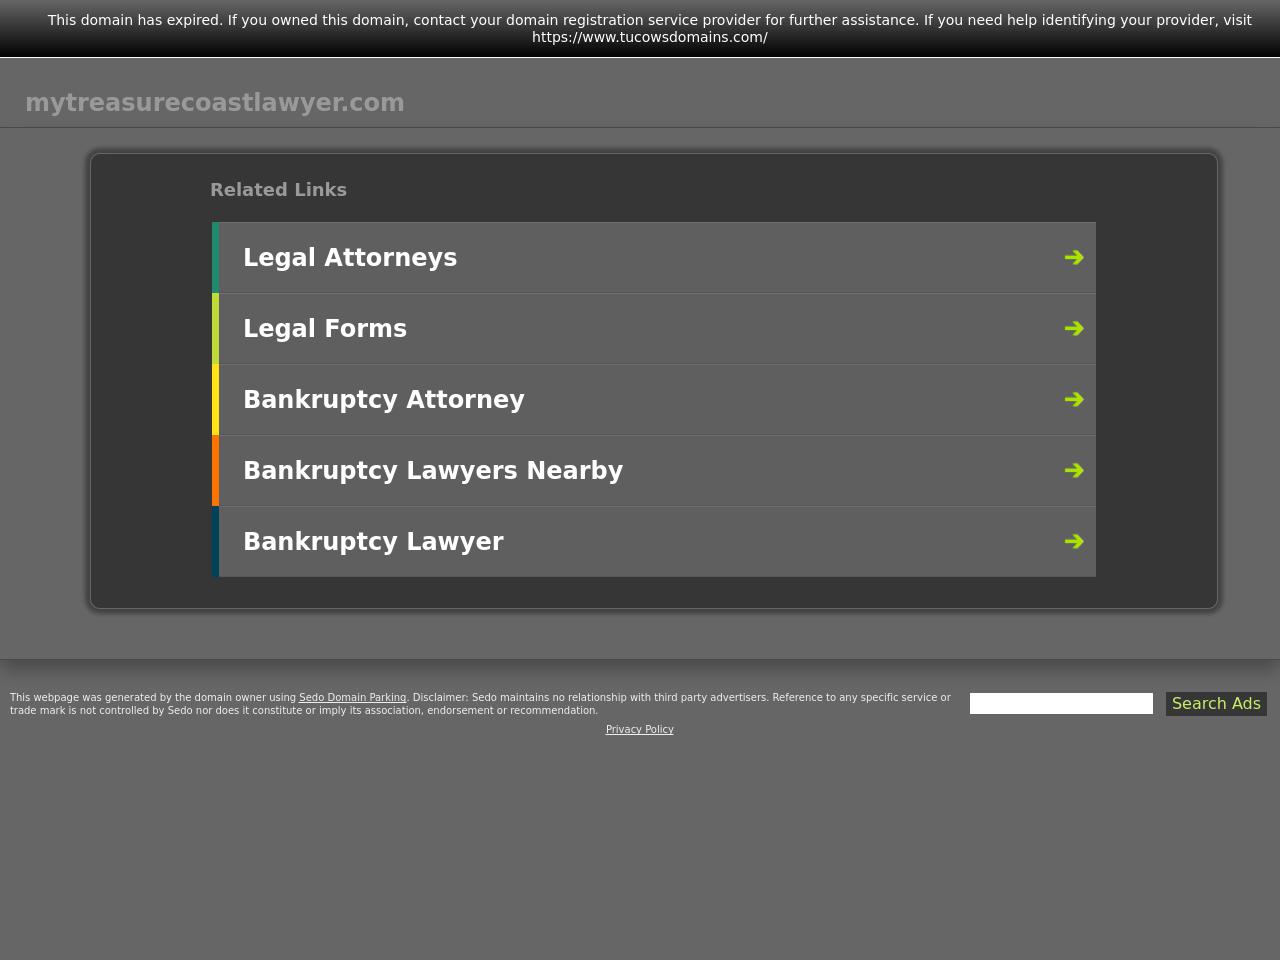Focus the search ads input field
The height and width of the screenshot is (960, 1280).
click(x=1061, y=704)
